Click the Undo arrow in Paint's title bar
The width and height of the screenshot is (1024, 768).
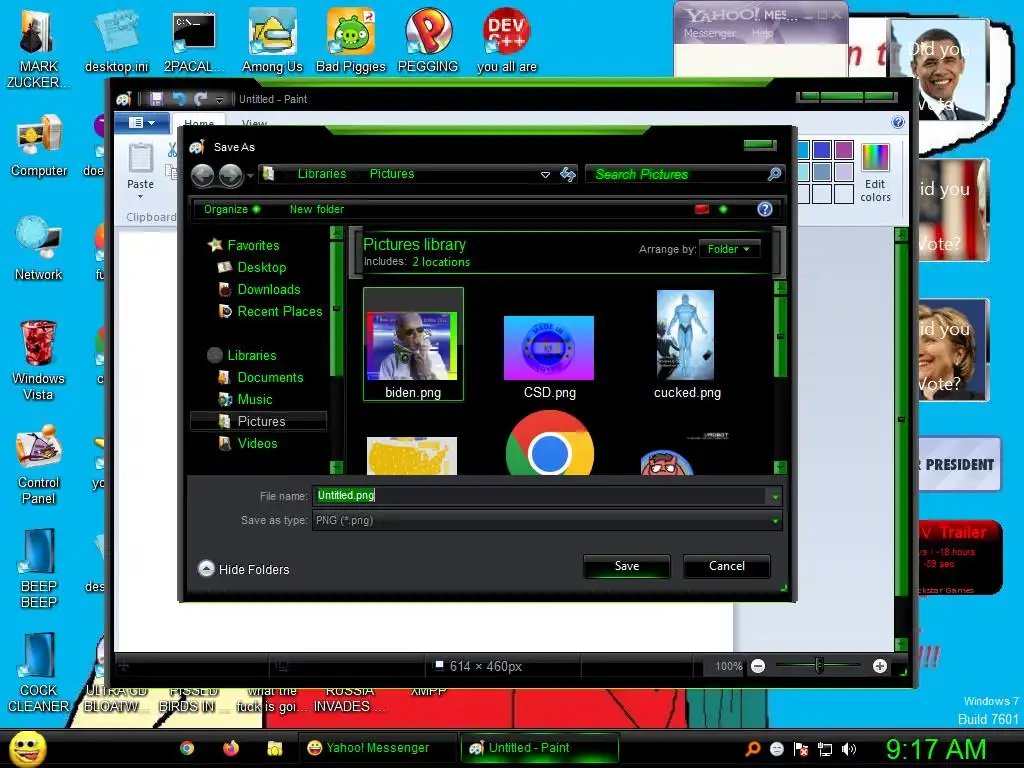[178, 99]
